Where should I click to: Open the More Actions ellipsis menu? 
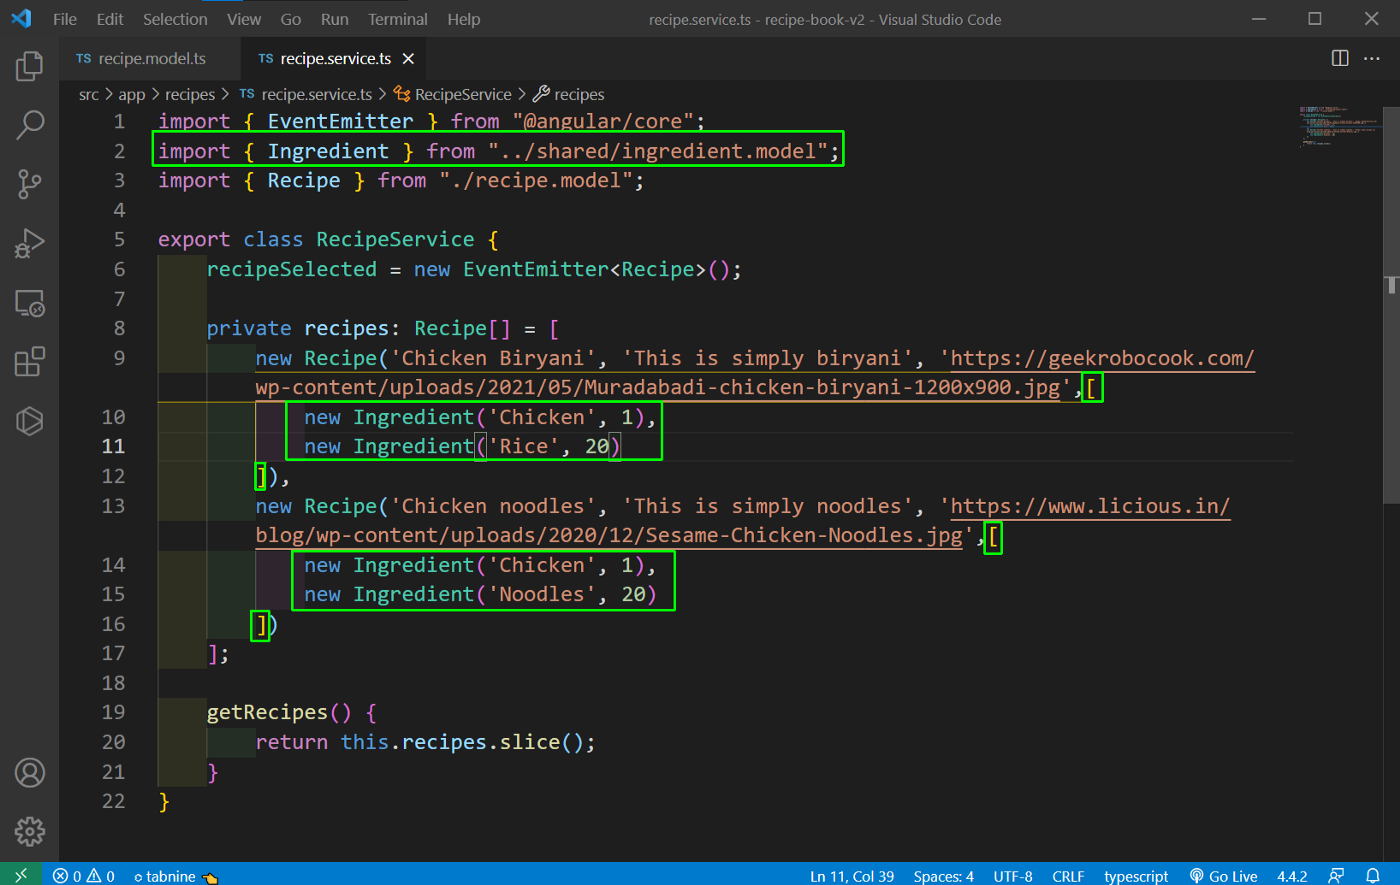point(1372,59)
